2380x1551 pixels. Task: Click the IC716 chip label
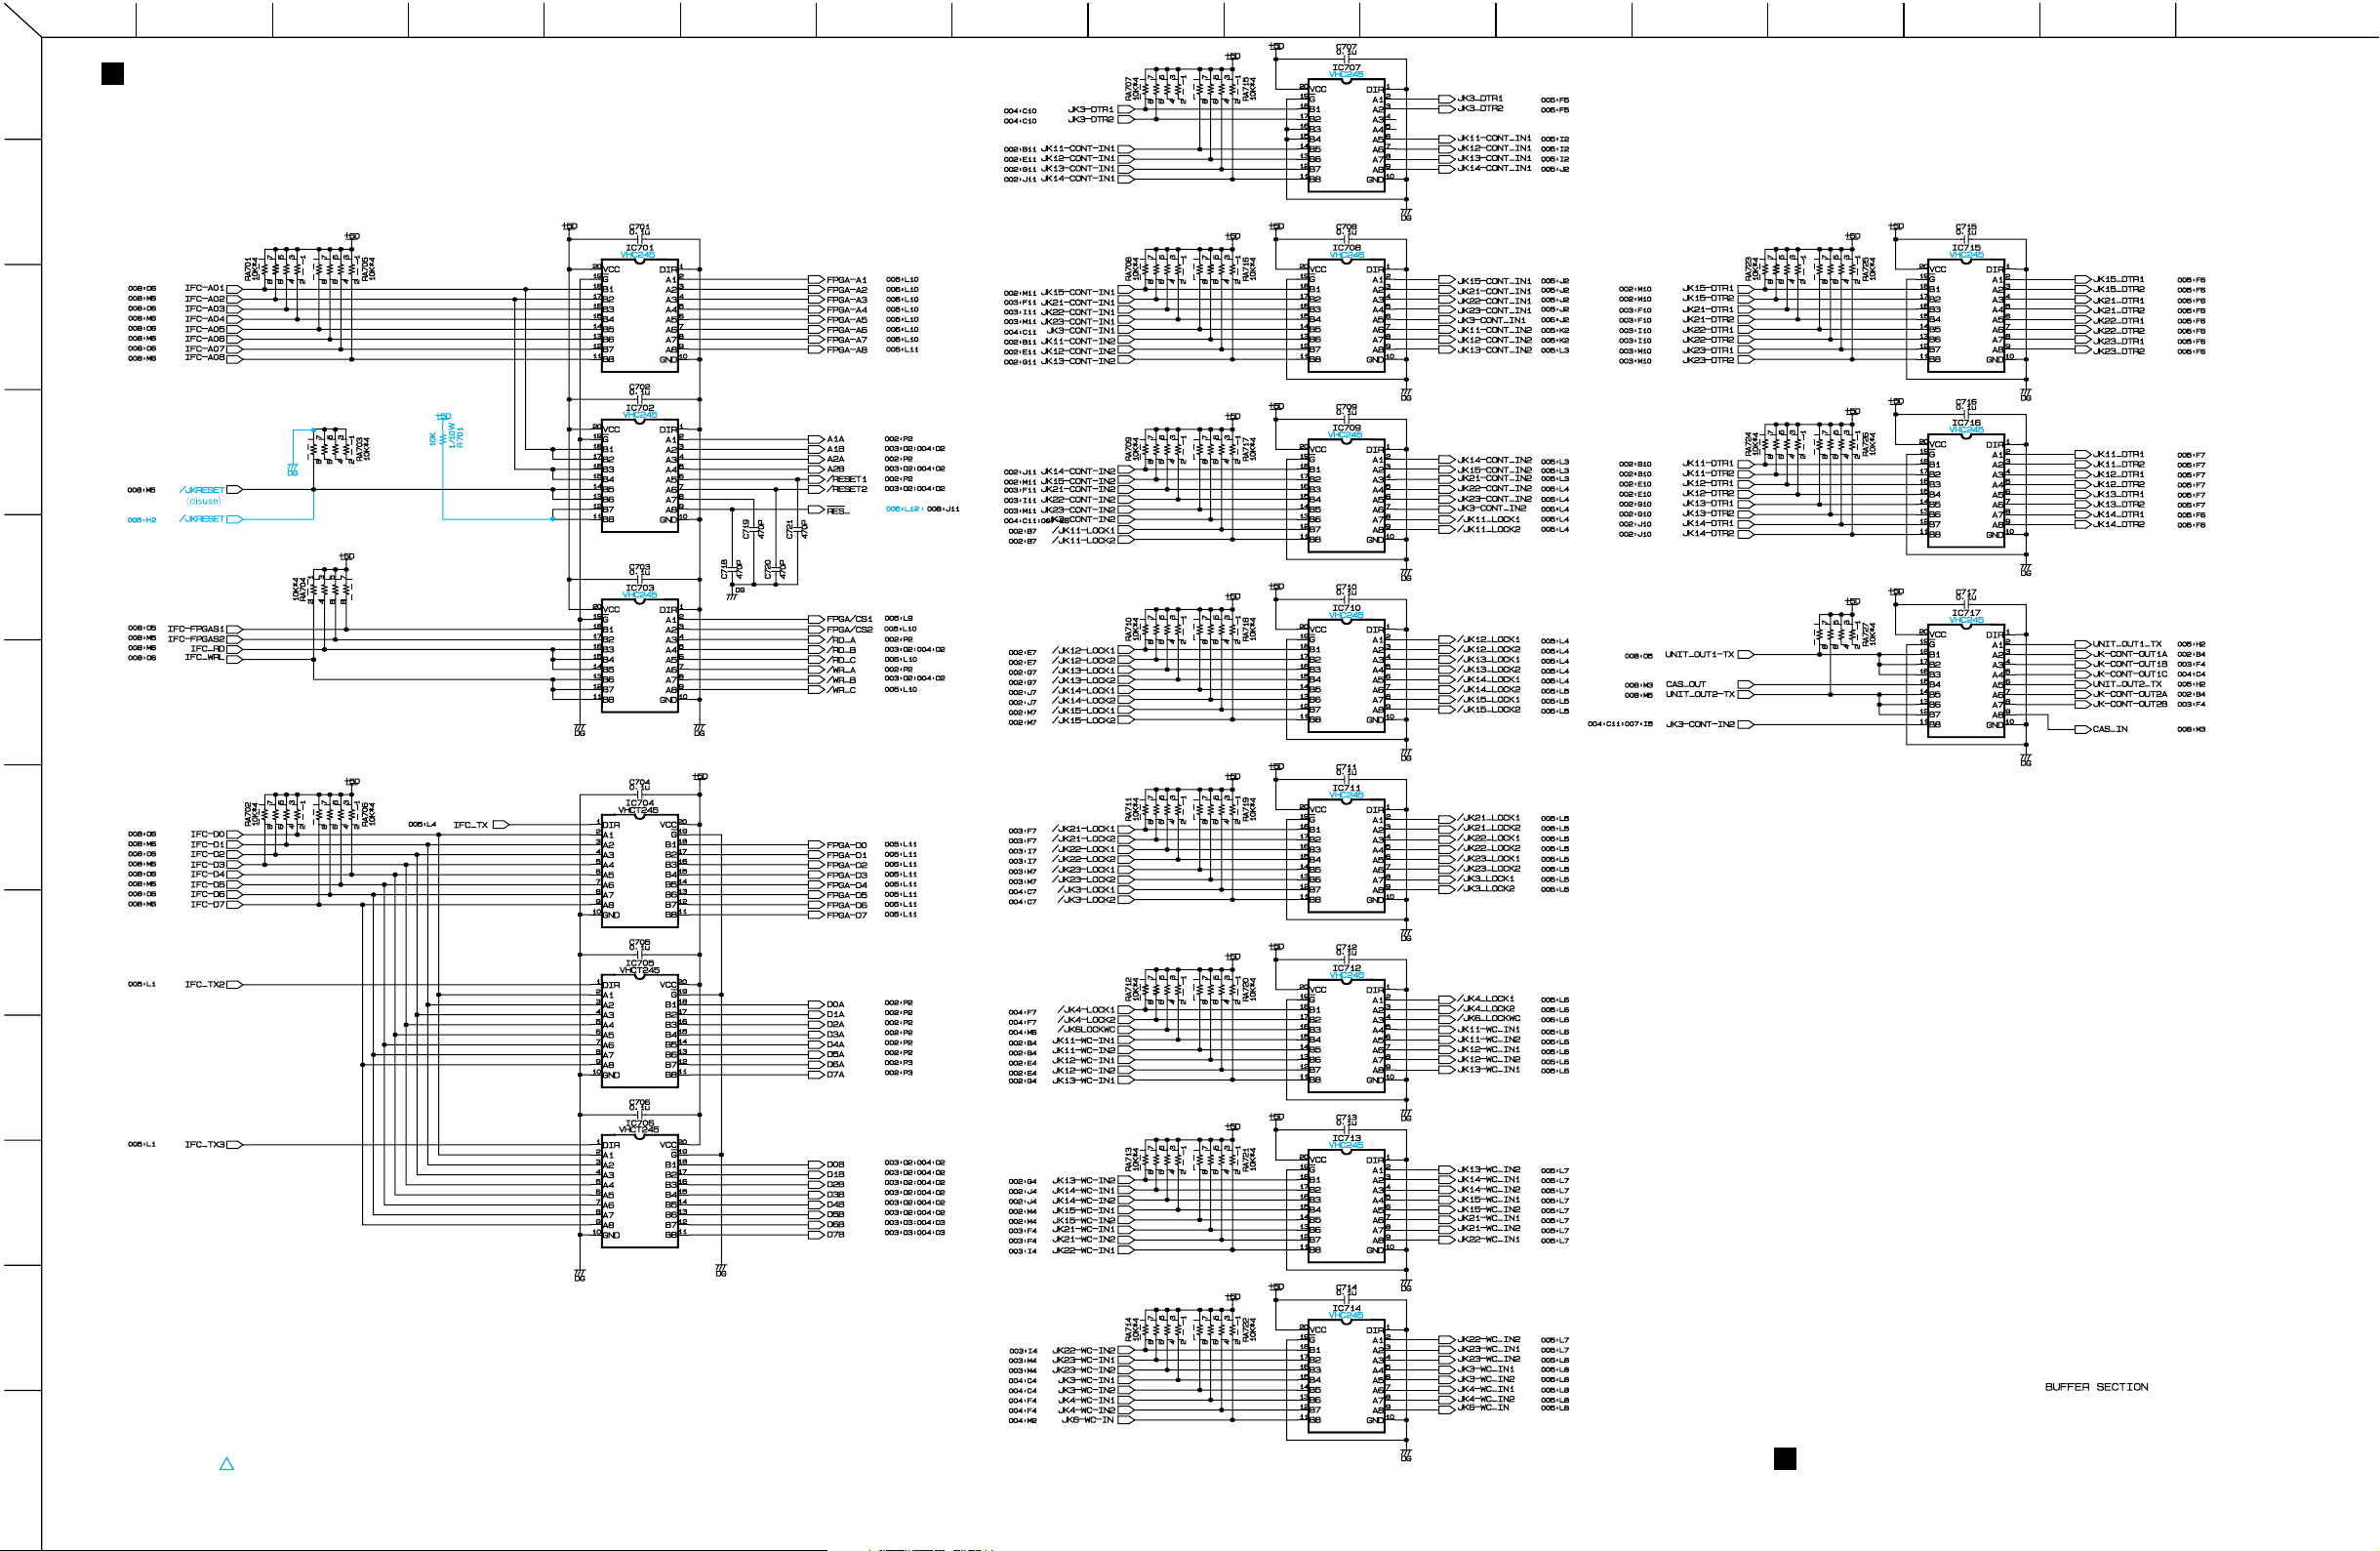point(1966,422)
